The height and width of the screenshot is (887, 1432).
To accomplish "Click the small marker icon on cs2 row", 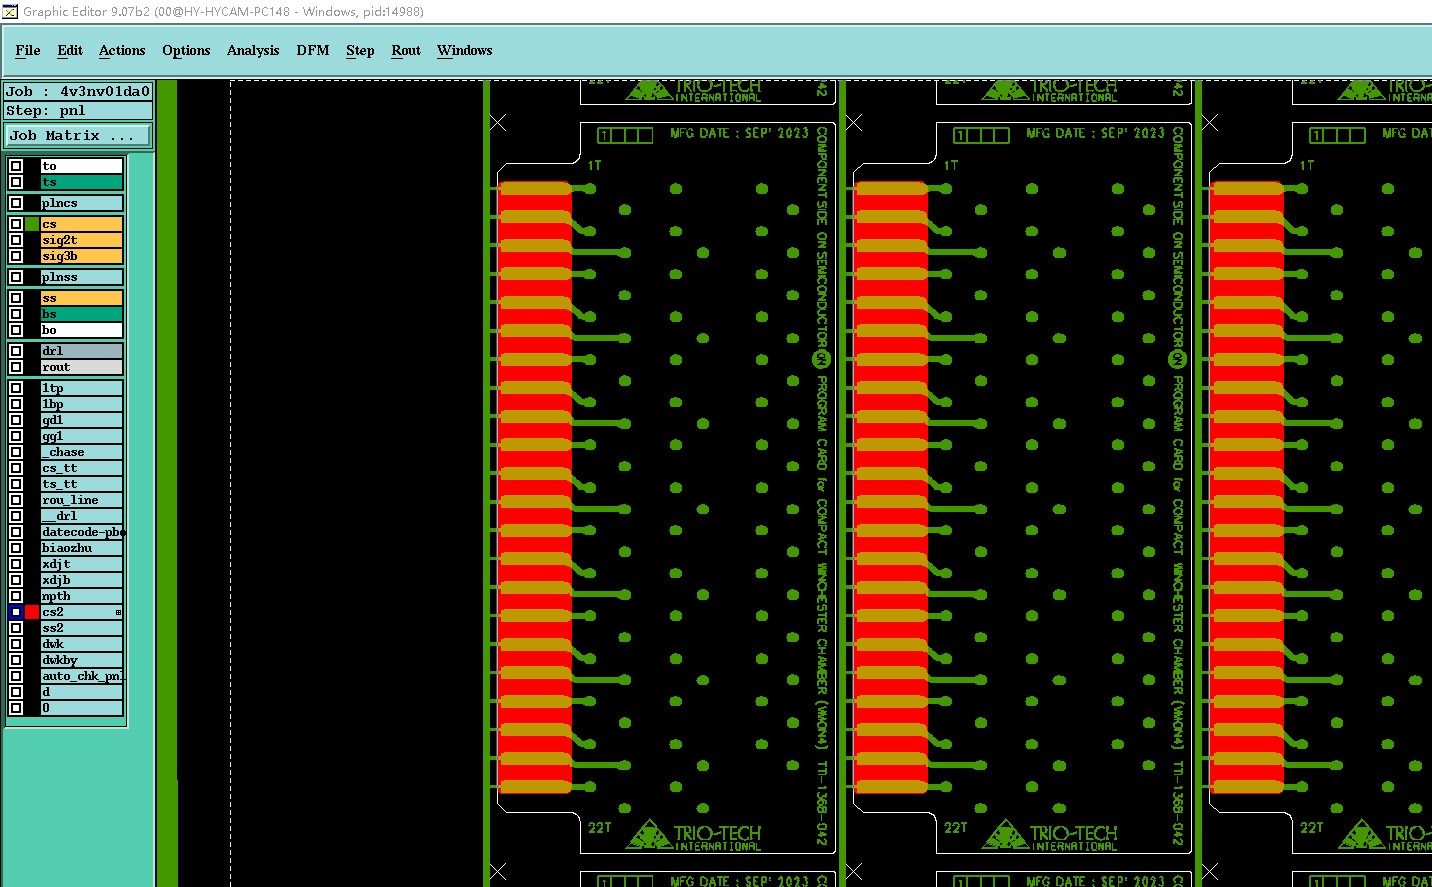I will (x=118, y=612).
